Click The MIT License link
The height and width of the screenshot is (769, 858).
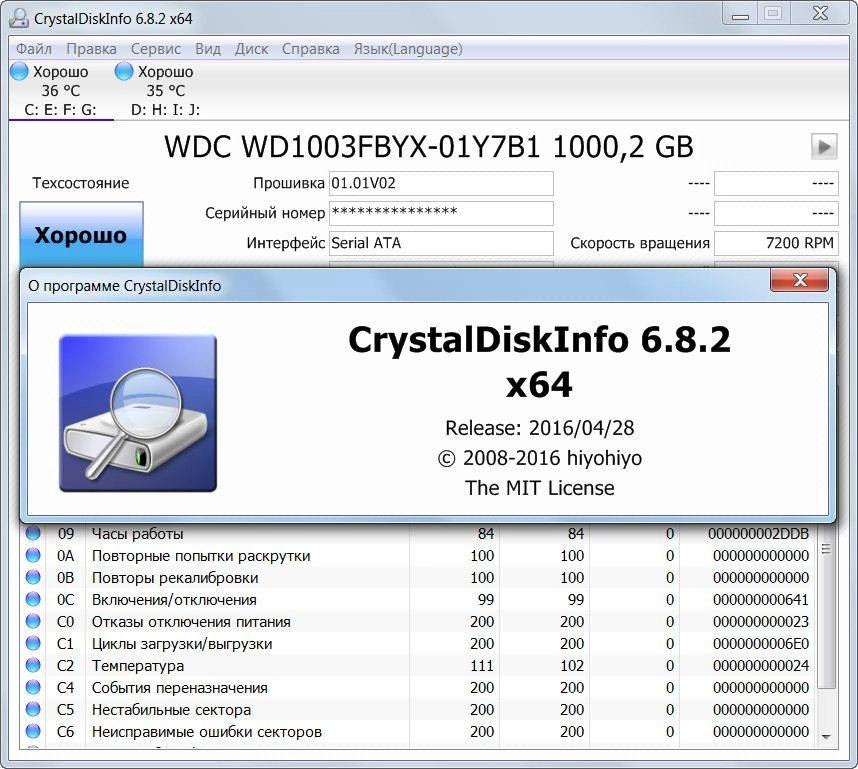[x=540, y=488]
